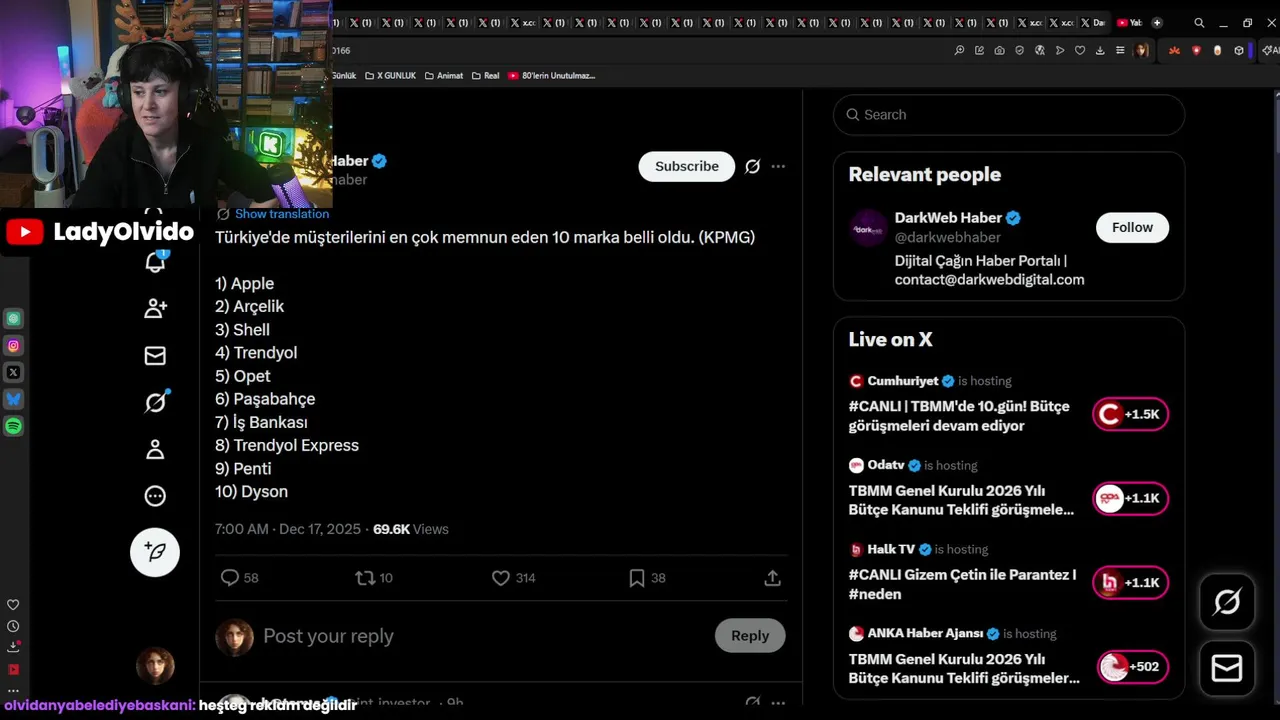
Task: Click the grey Reply button
Action: (750, 635)
